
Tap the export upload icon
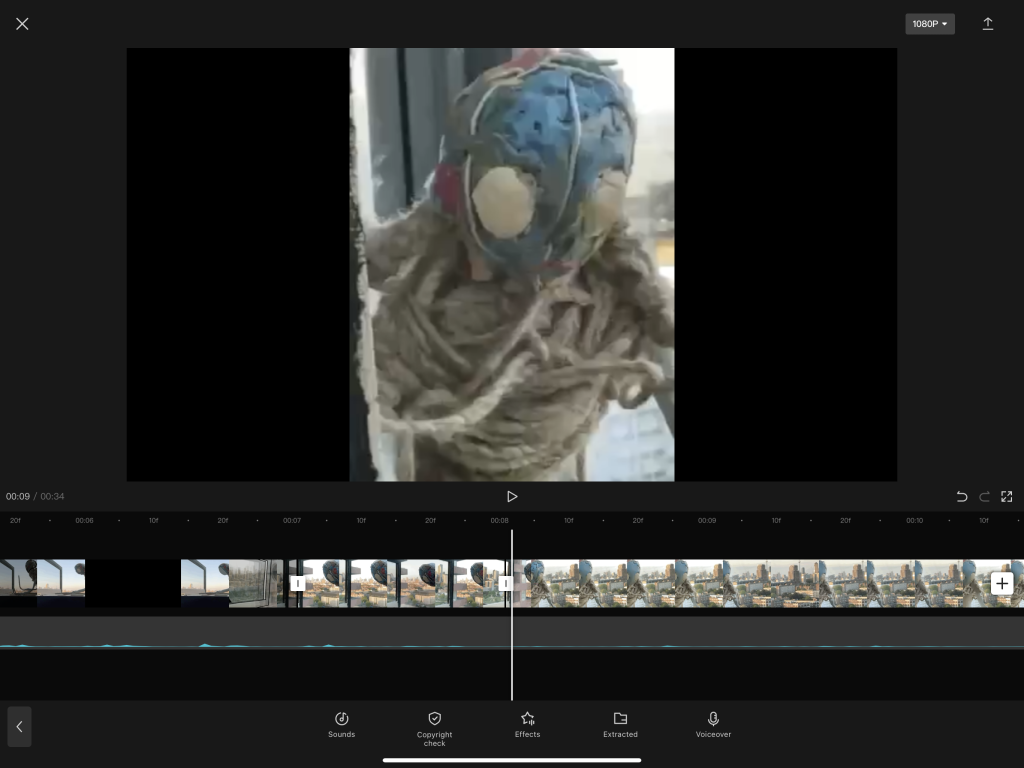click(x=987, y=24)
